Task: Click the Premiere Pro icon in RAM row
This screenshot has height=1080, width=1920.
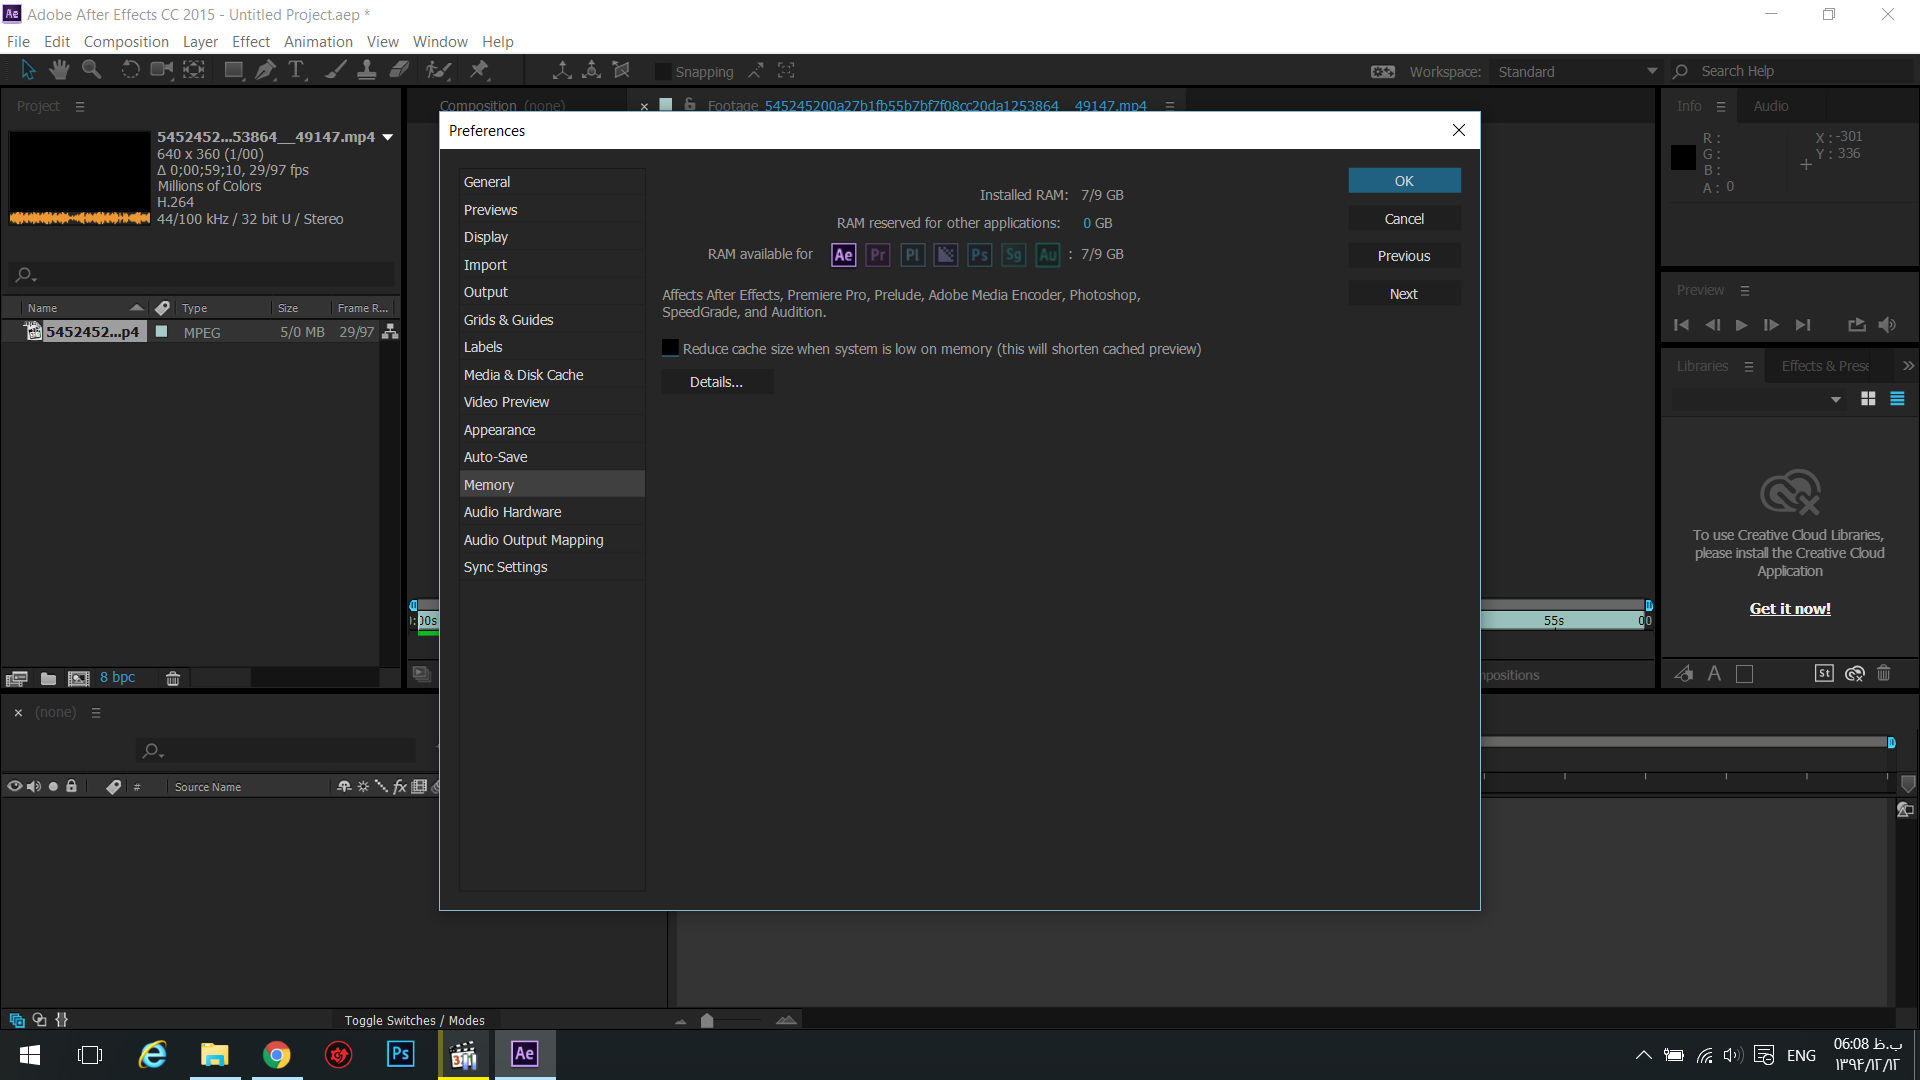Action: pyautogui.click(x=878, y=255)
